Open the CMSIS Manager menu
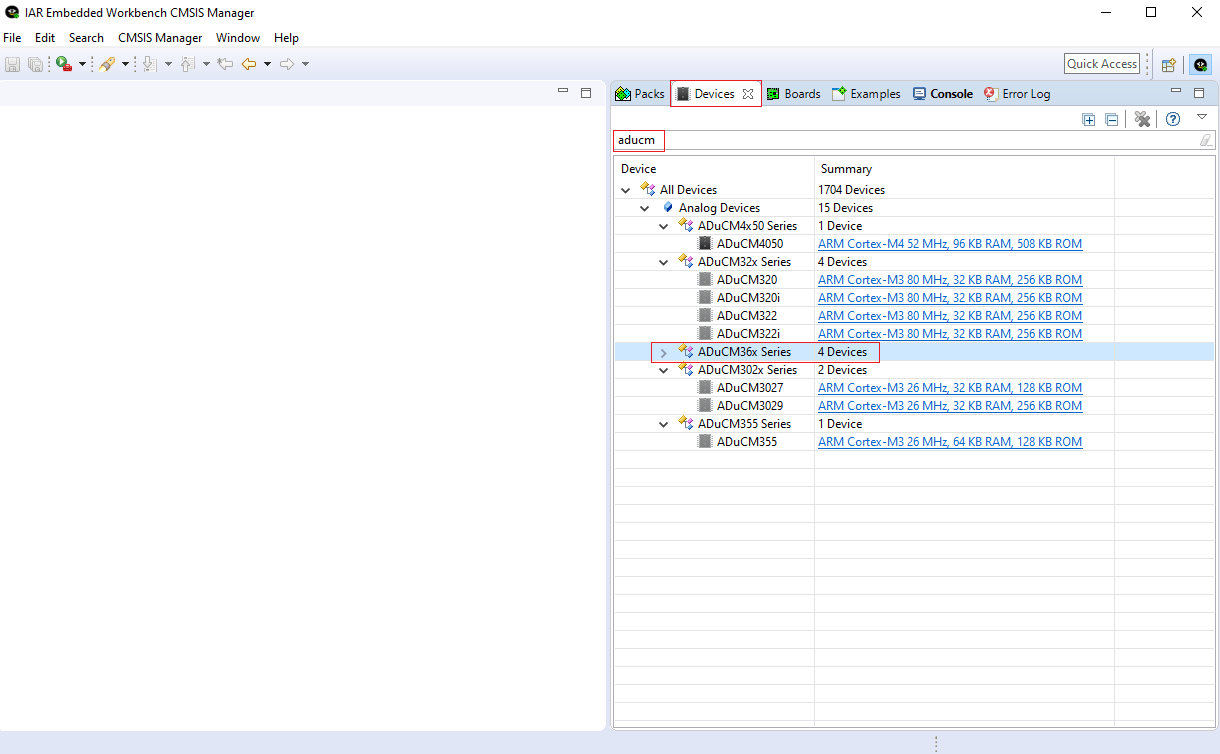This screenshot has width=1220, height=754. (x=160, y=38)
